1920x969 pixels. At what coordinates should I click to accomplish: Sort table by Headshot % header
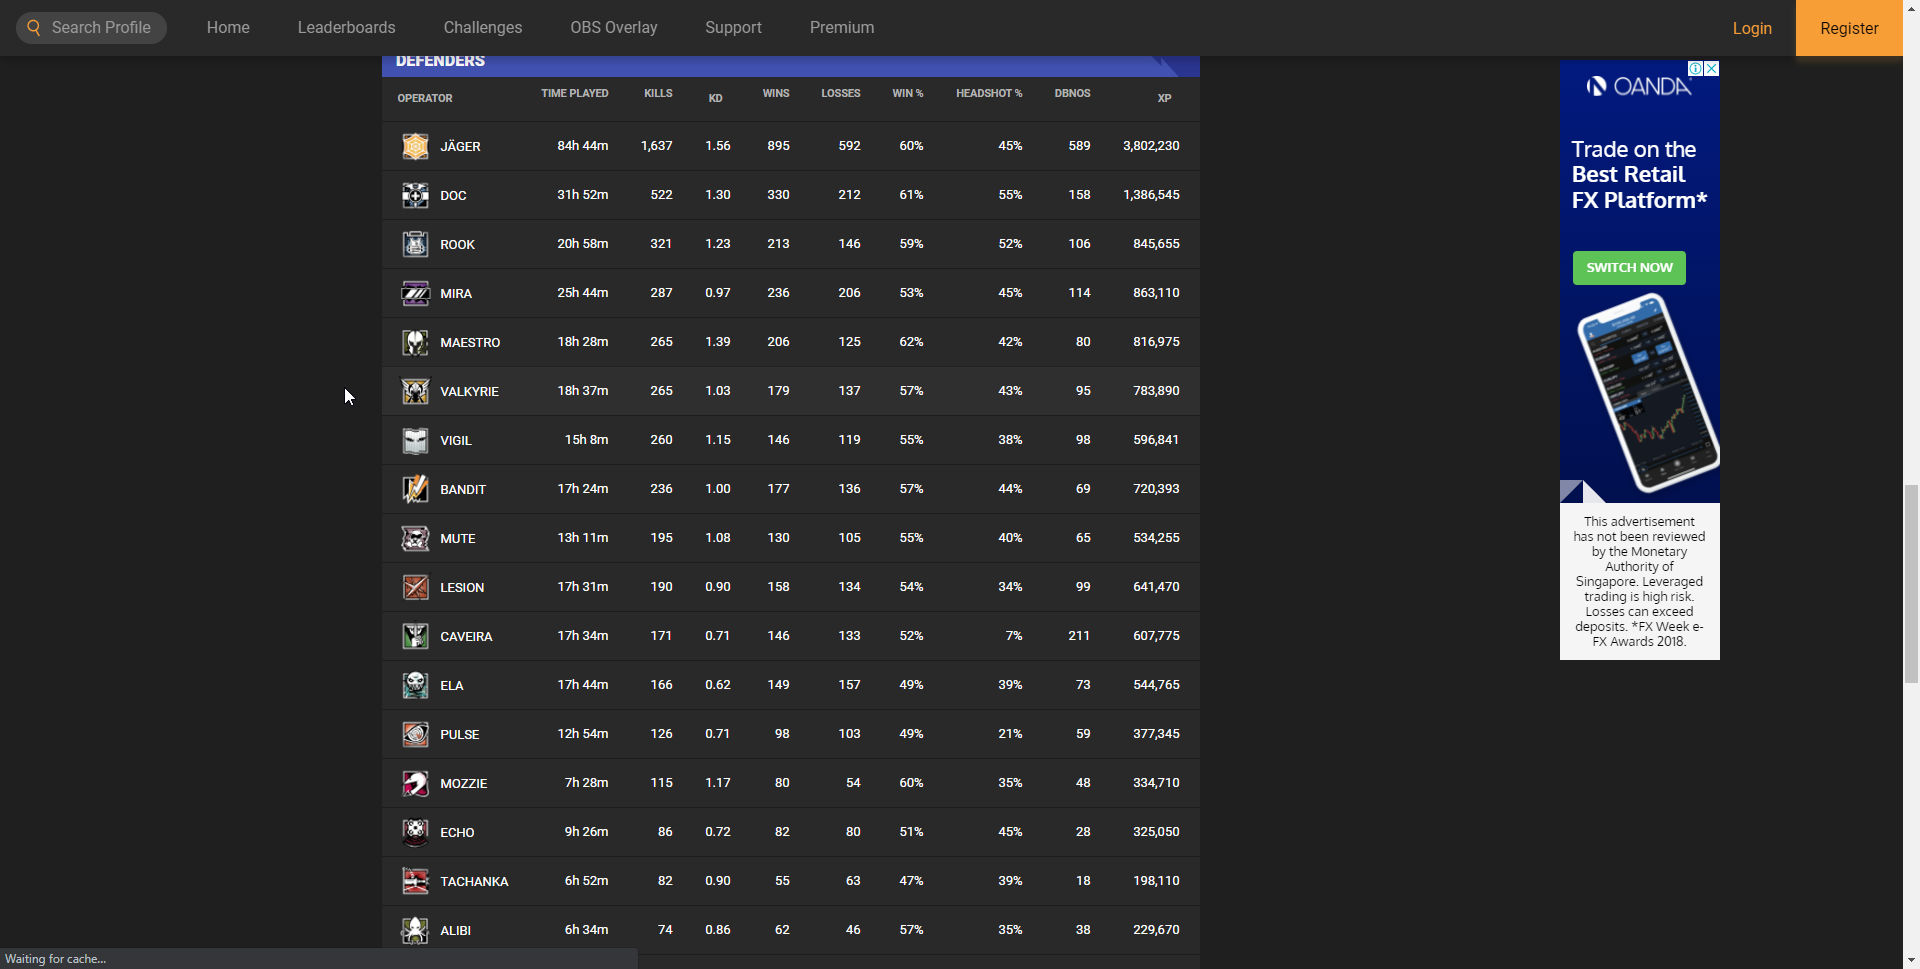point(989,93)
